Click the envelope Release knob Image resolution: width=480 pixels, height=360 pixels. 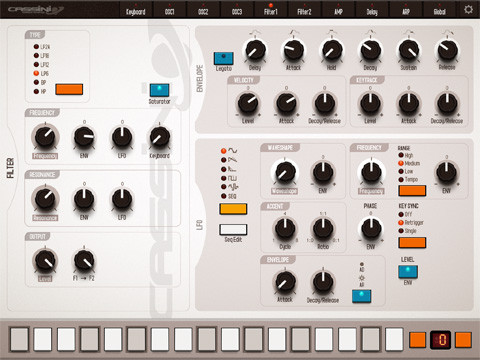[x=447, y=50]
